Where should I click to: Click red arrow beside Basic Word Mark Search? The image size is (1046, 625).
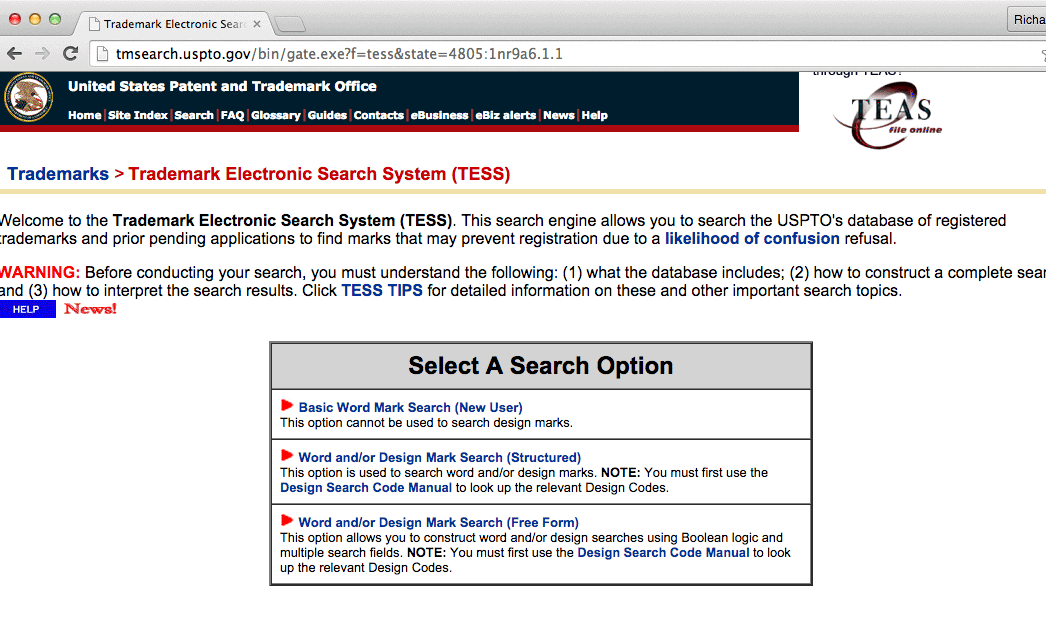pyautogui.click(x=287, y=406)
